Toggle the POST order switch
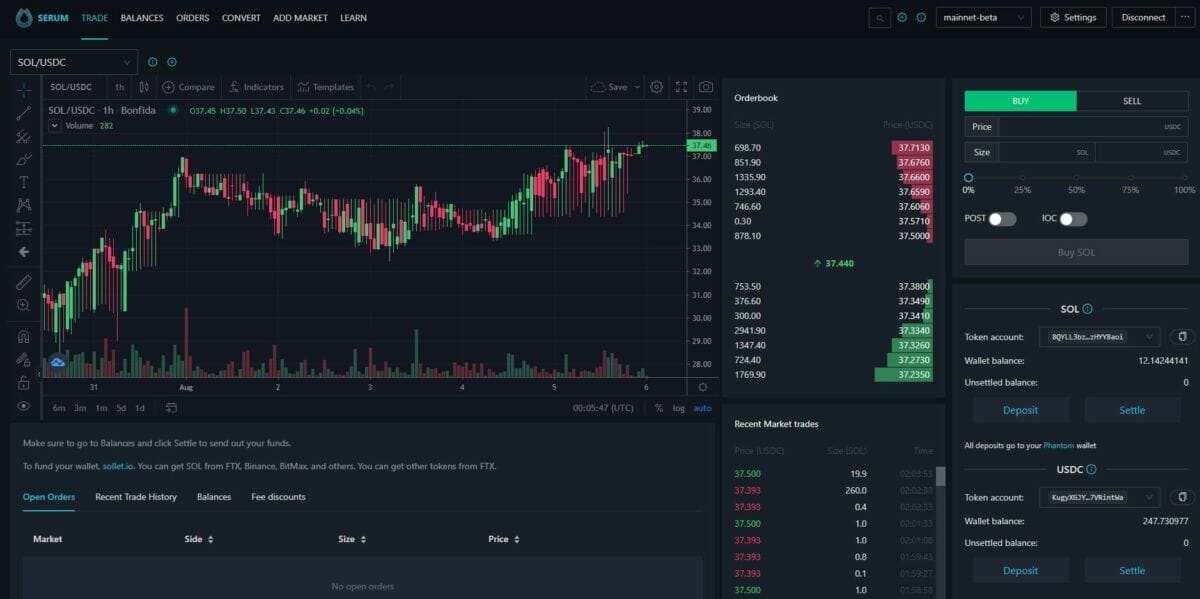This screenshot has width=1200, height=599. [x=1002, y=219]
